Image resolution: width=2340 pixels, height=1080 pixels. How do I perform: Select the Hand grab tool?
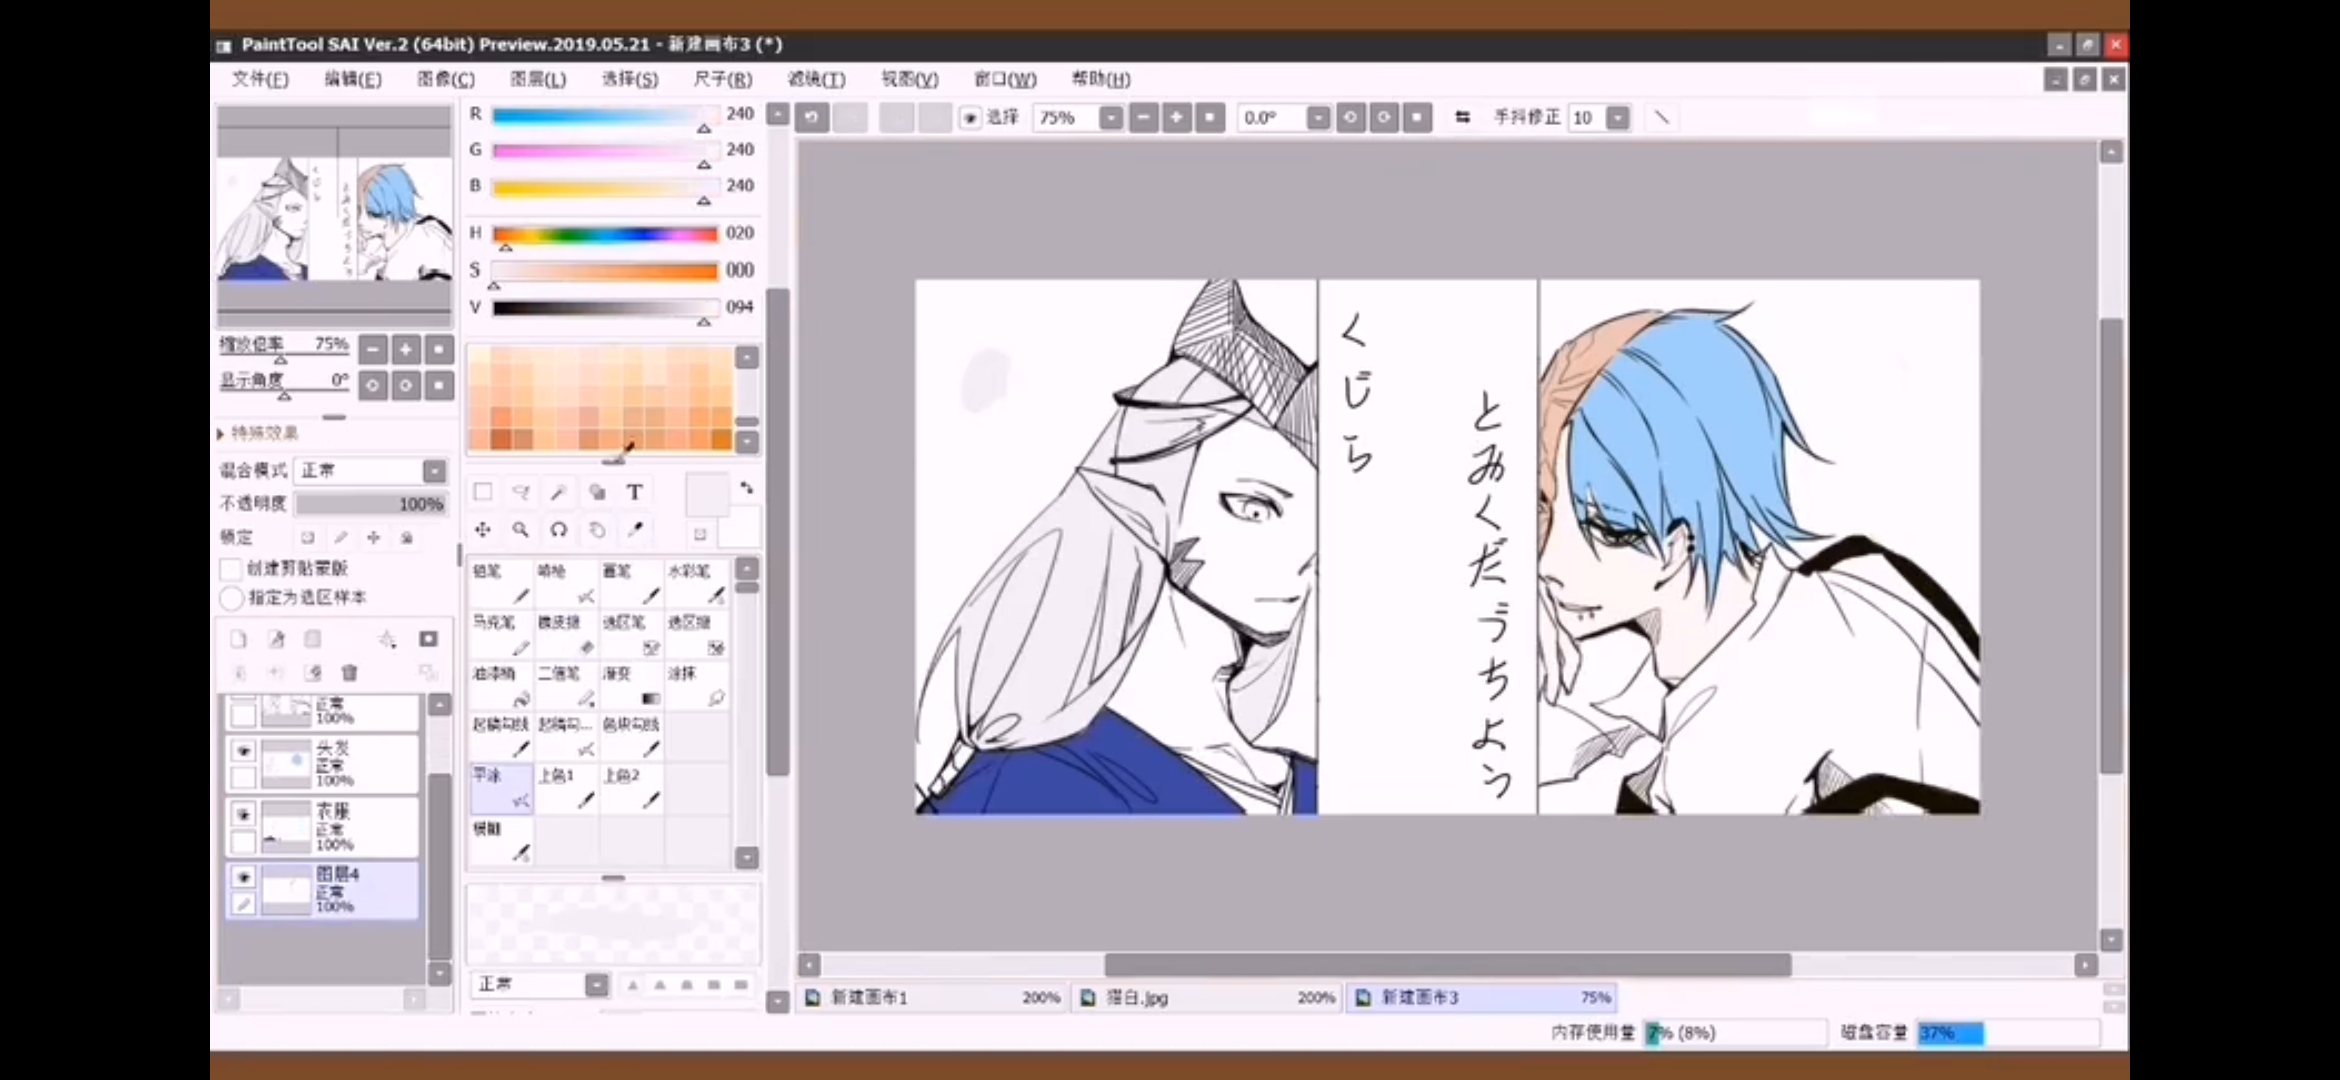click(x=597, y=529)
